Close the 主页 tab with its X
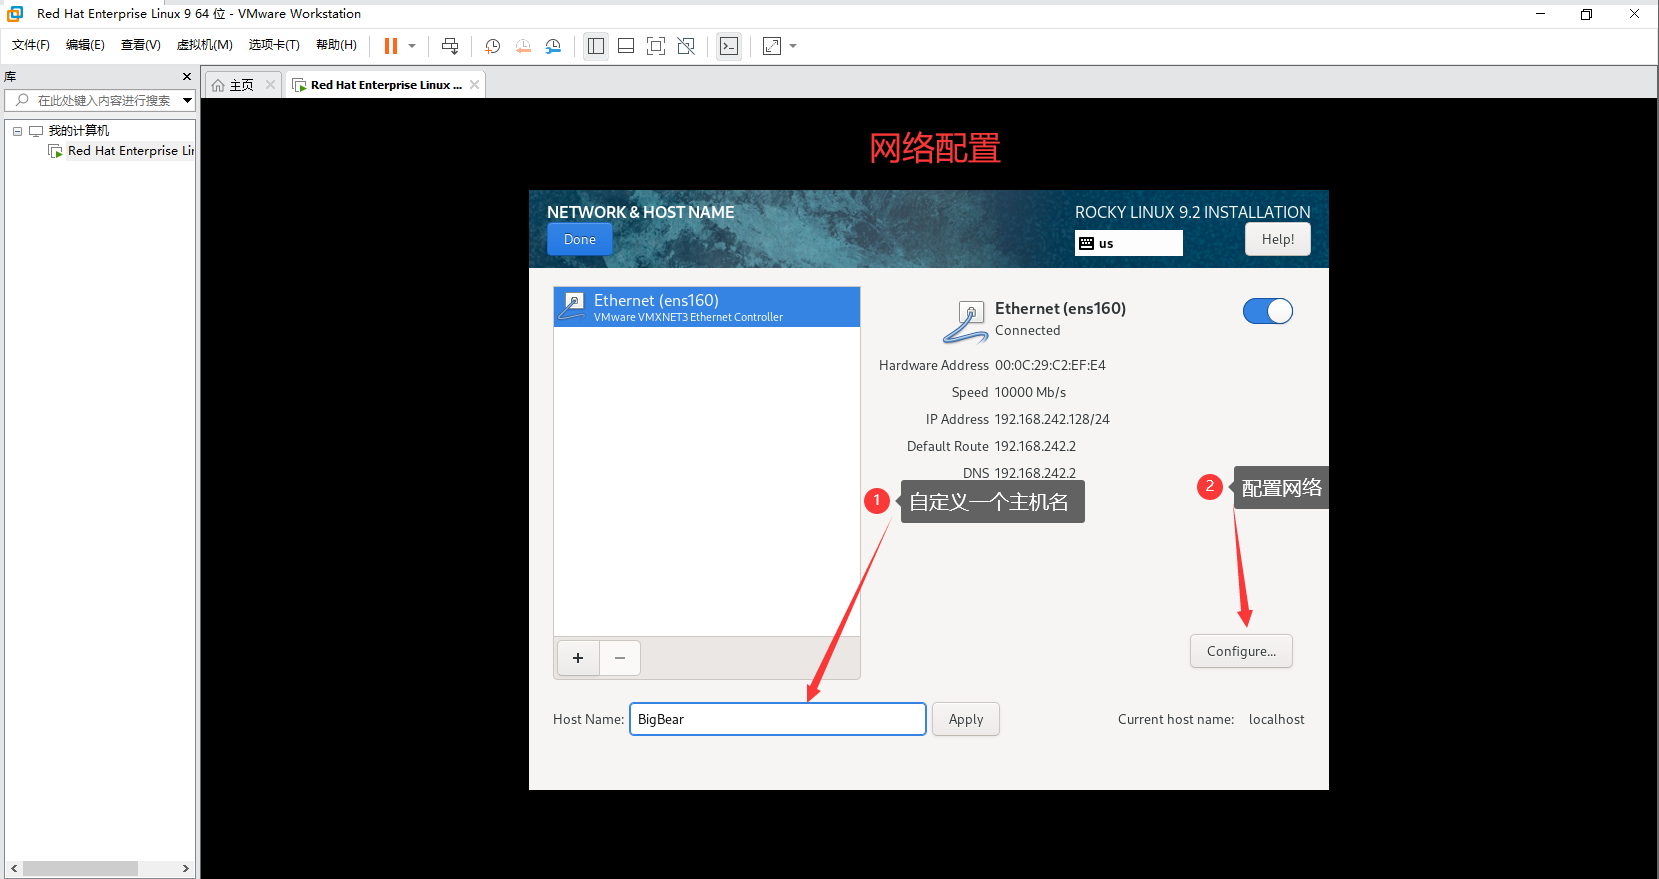 270,85
